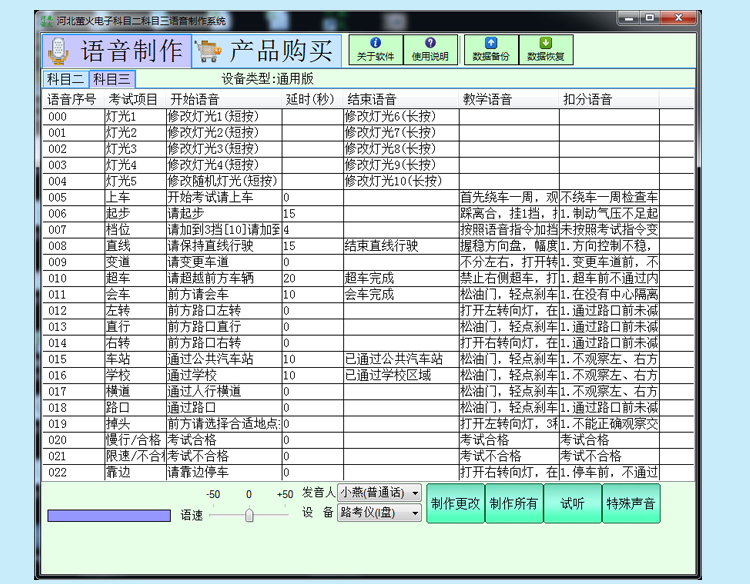Click the 前方路口直行 cell
Image resolution: width=750 pixels, height=584 pixels.
pos(224,327)
